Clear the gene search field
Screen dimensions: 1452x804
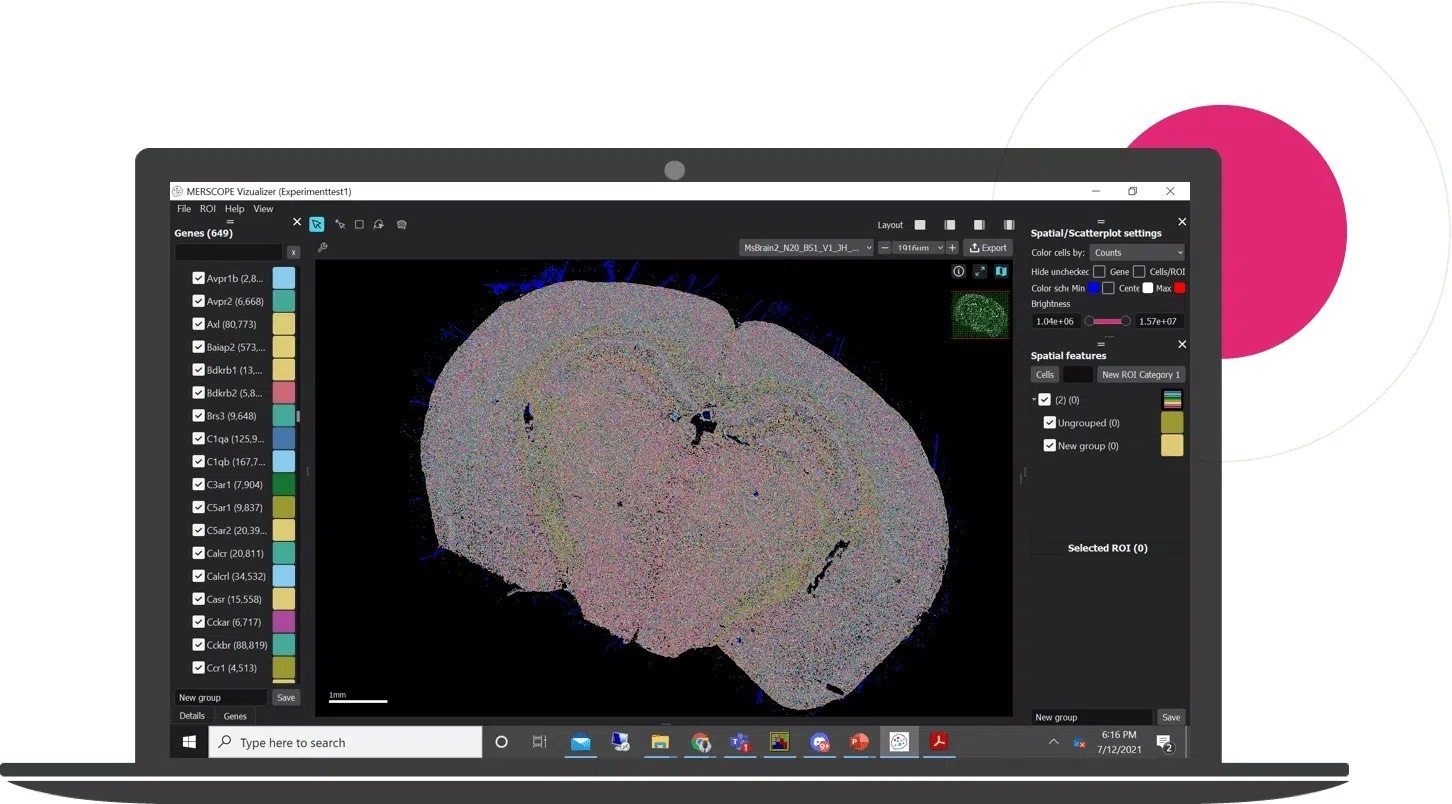293,253
